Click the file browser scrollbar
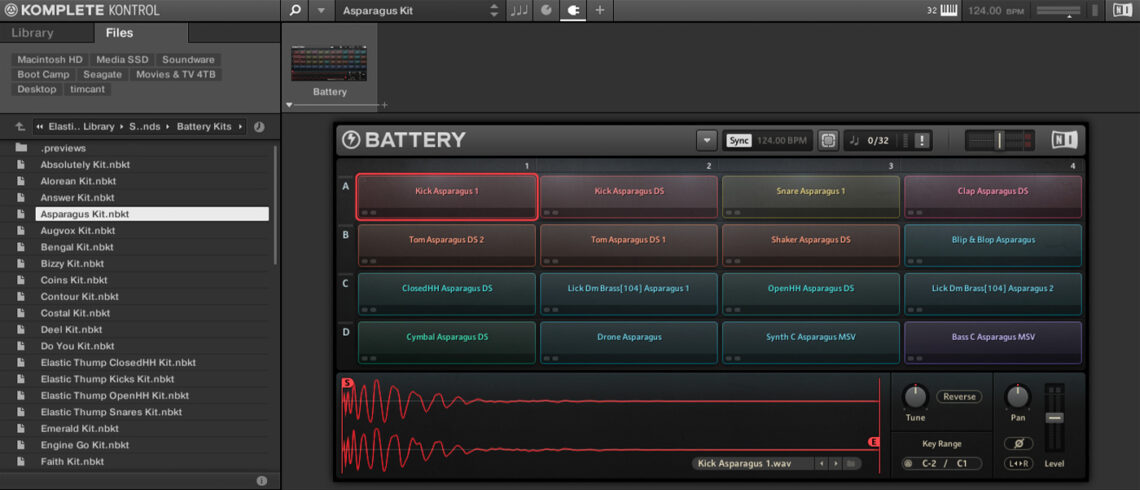The height and width of the screenshot is (490, 1140). pyautogui.click(x=275, y=205)
